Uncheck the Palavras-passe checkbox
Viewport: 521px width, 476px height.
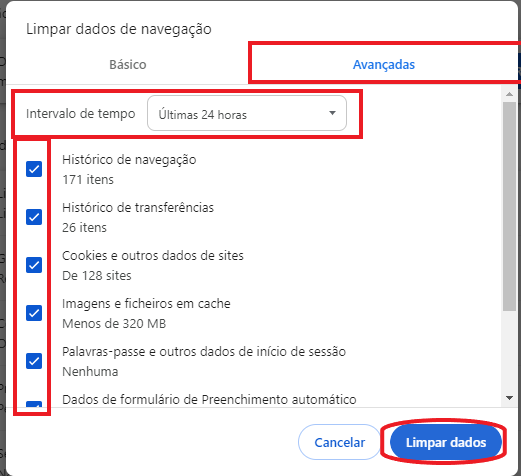click(x=34, y=361)
